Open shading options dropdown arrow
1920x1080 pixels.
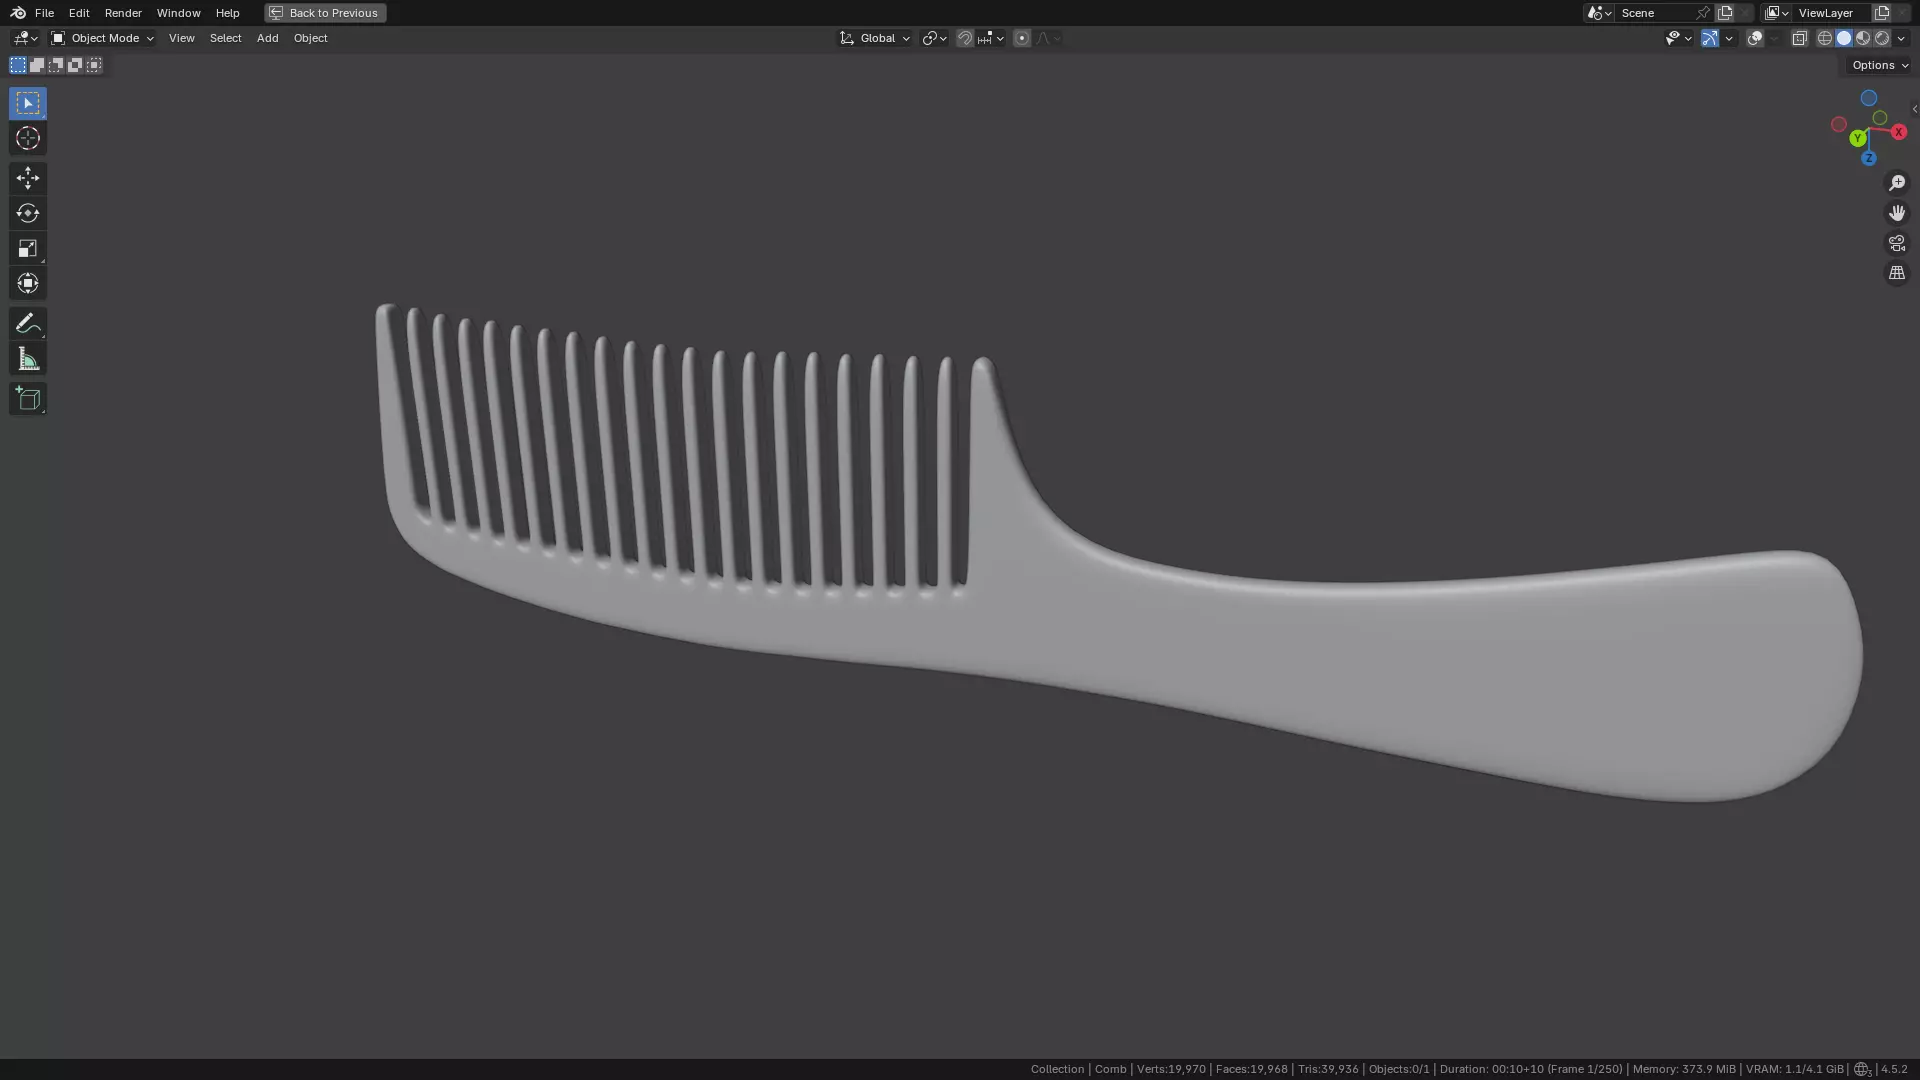point(1901,38)
